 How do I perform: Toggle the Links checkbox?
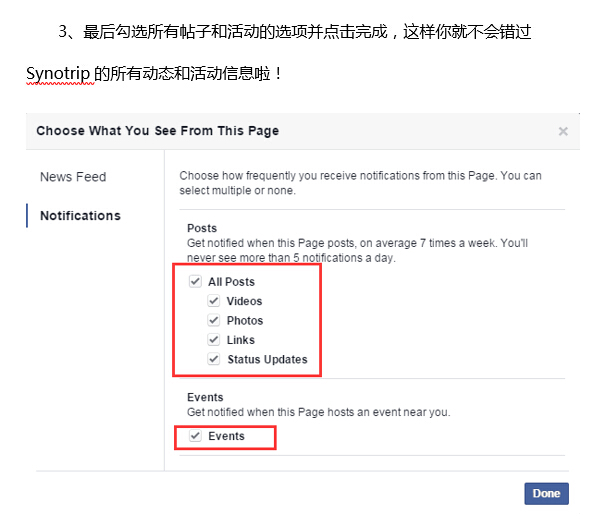coord(214,339)
